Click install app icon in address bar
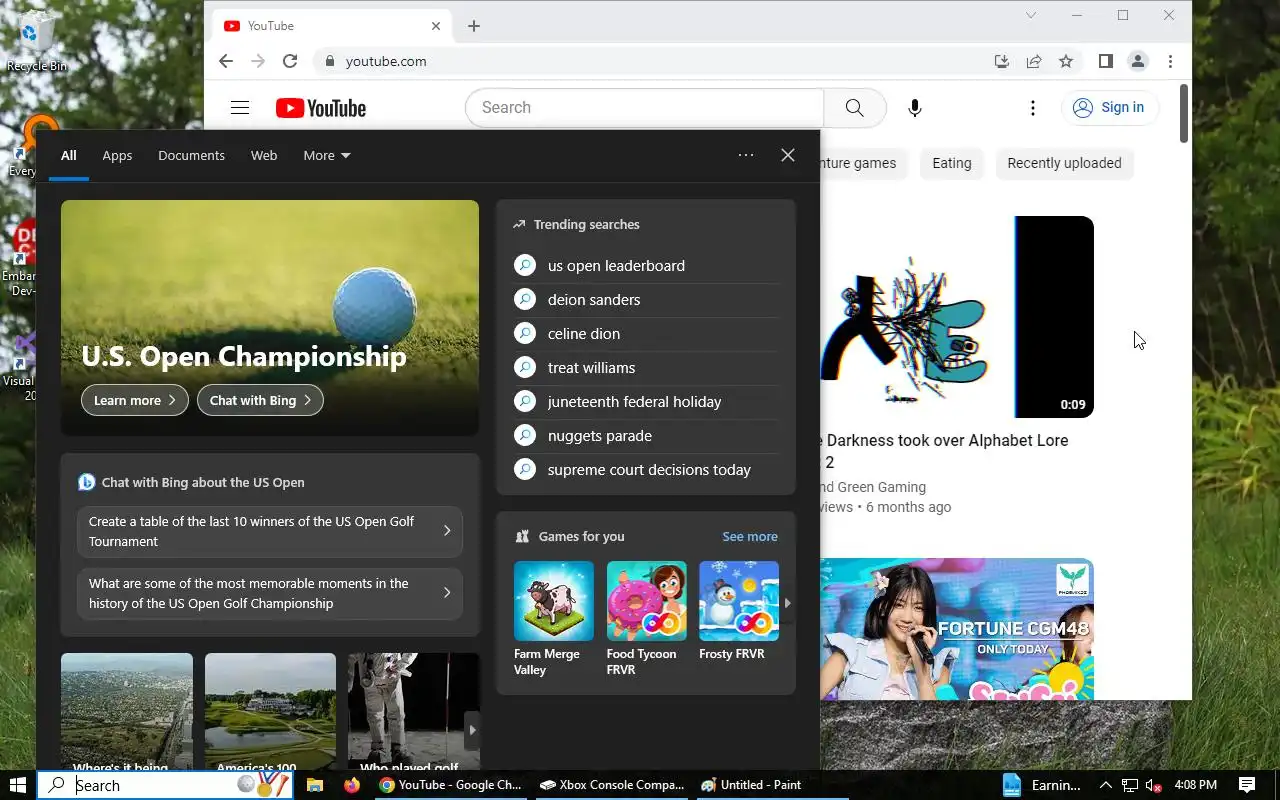 point(1002,61)
